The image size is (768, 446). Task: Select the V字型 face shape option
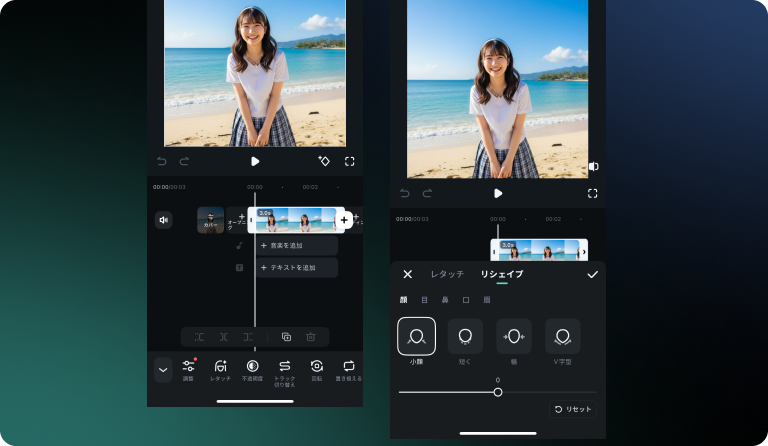click(563, 337)
